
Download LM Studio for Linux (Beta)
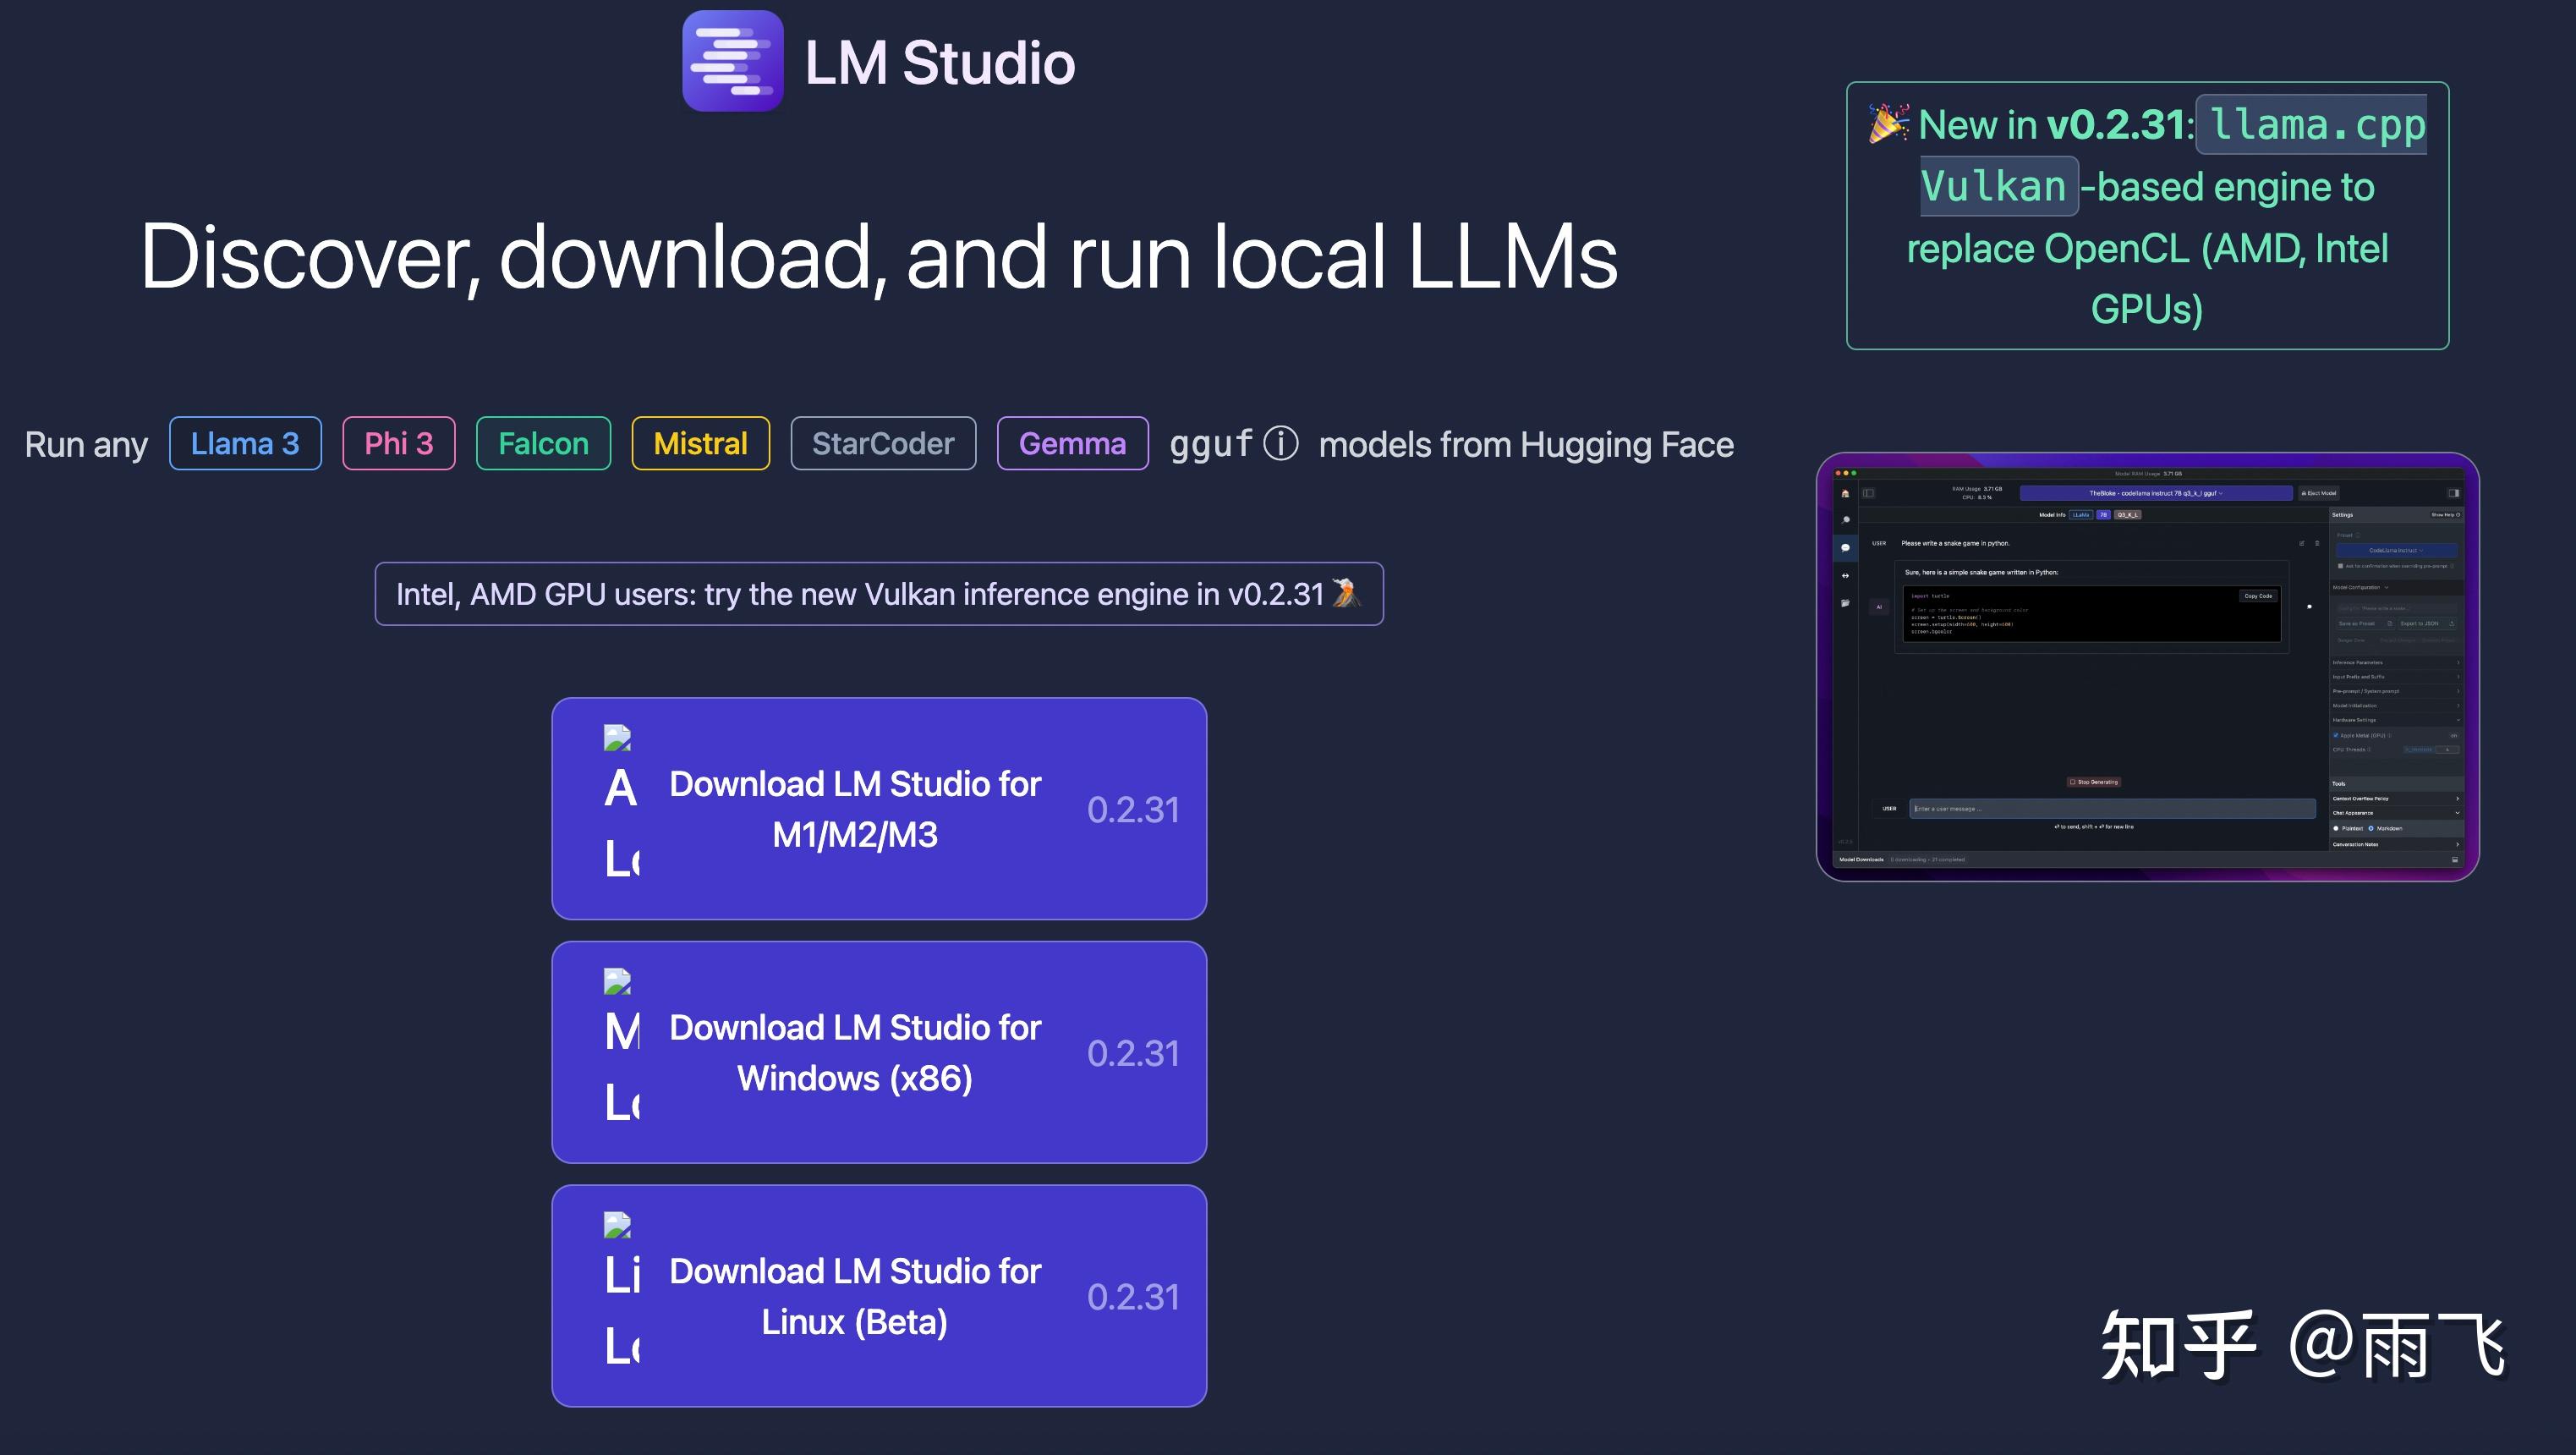pyautogui.click(x=878, y=1296)
